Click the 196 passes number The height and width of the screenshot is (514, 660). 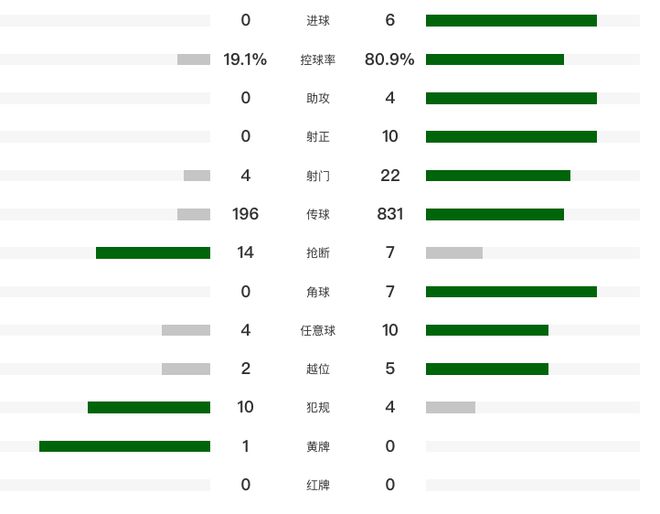[245, 214]
